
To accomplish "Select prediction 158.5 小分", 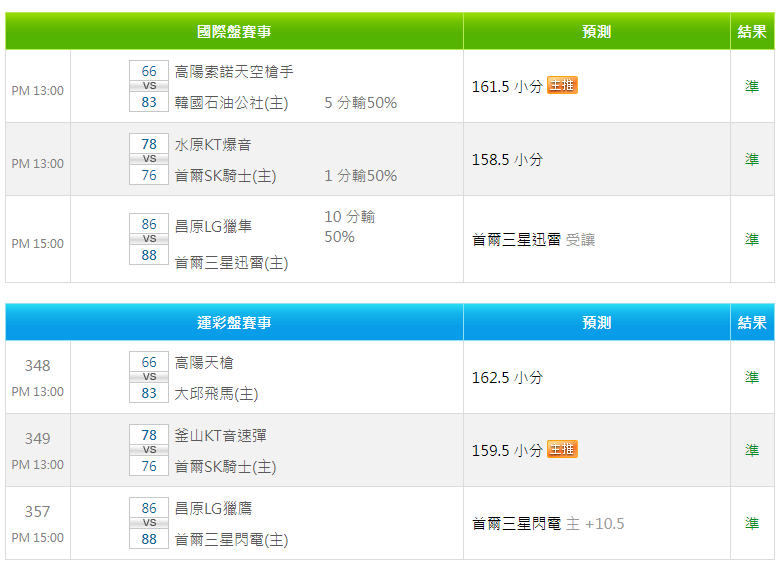I will click(x=507, y=159).
